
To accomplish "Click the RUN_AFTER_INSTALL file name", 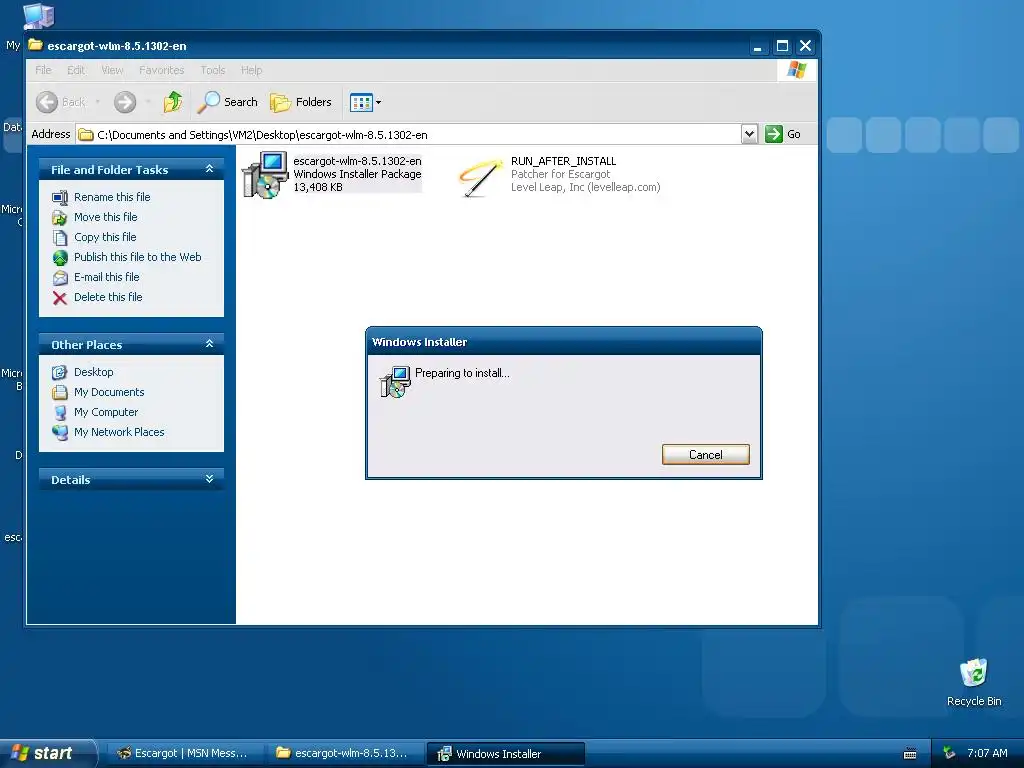I will pos(563,161).
